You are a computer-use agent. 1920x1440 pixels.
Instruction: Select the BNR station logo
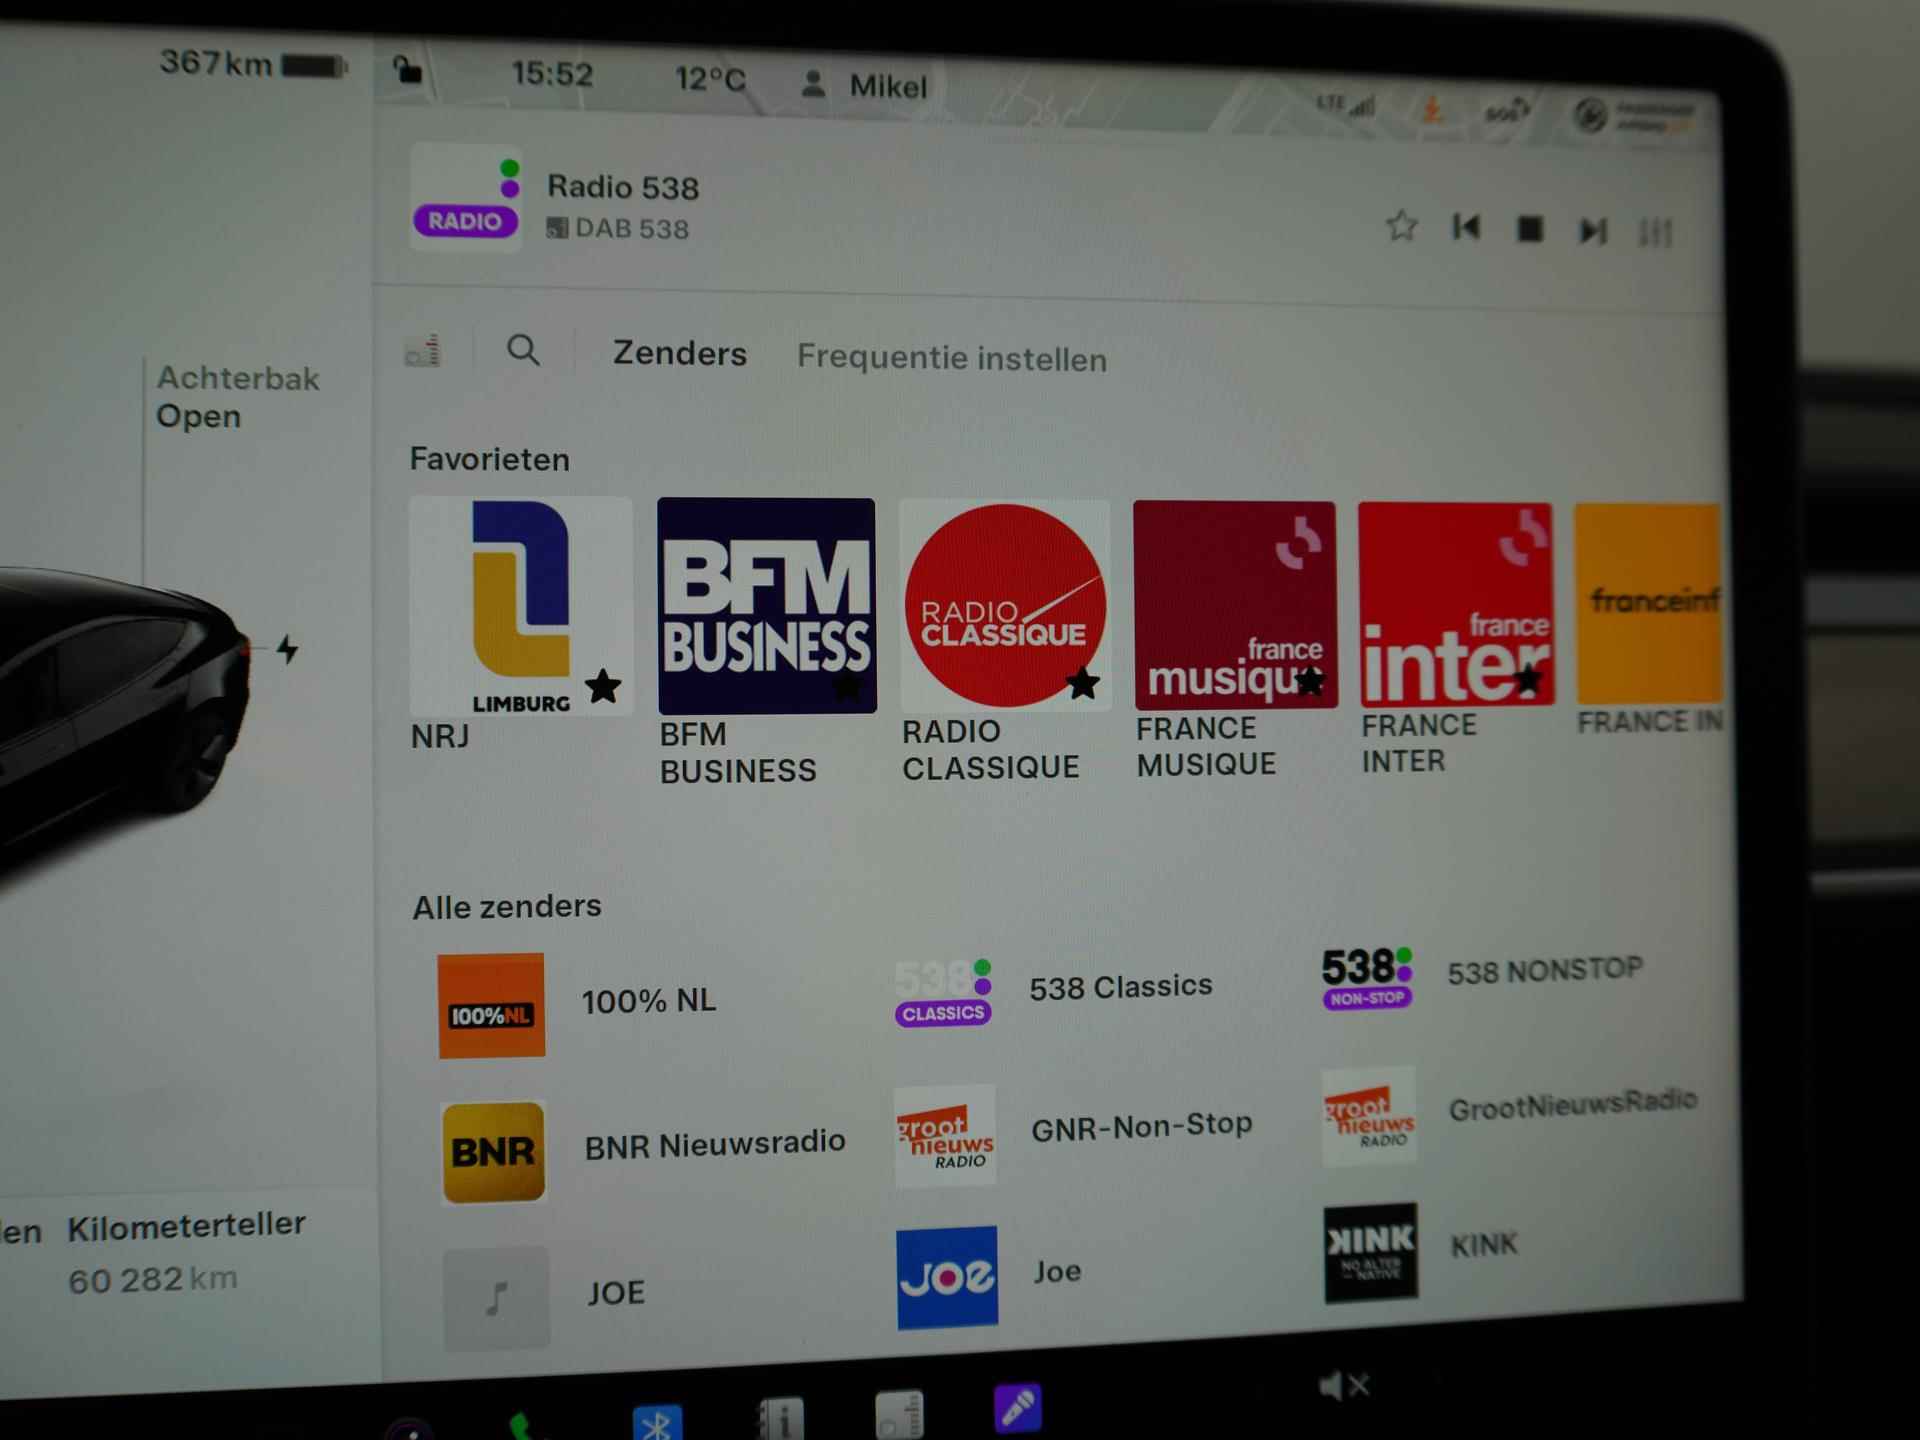point(493,1152)
